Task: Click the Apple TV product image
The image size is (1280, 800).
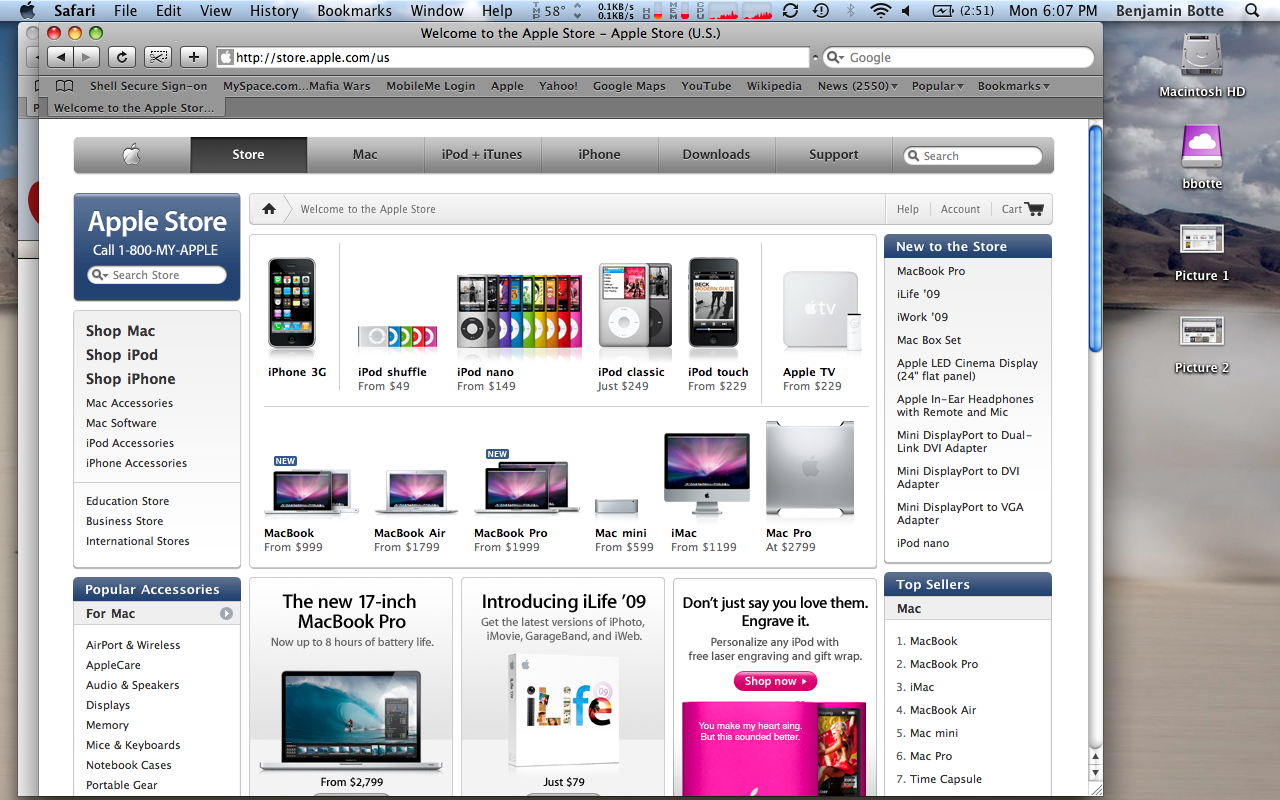Action: (822, 311)
